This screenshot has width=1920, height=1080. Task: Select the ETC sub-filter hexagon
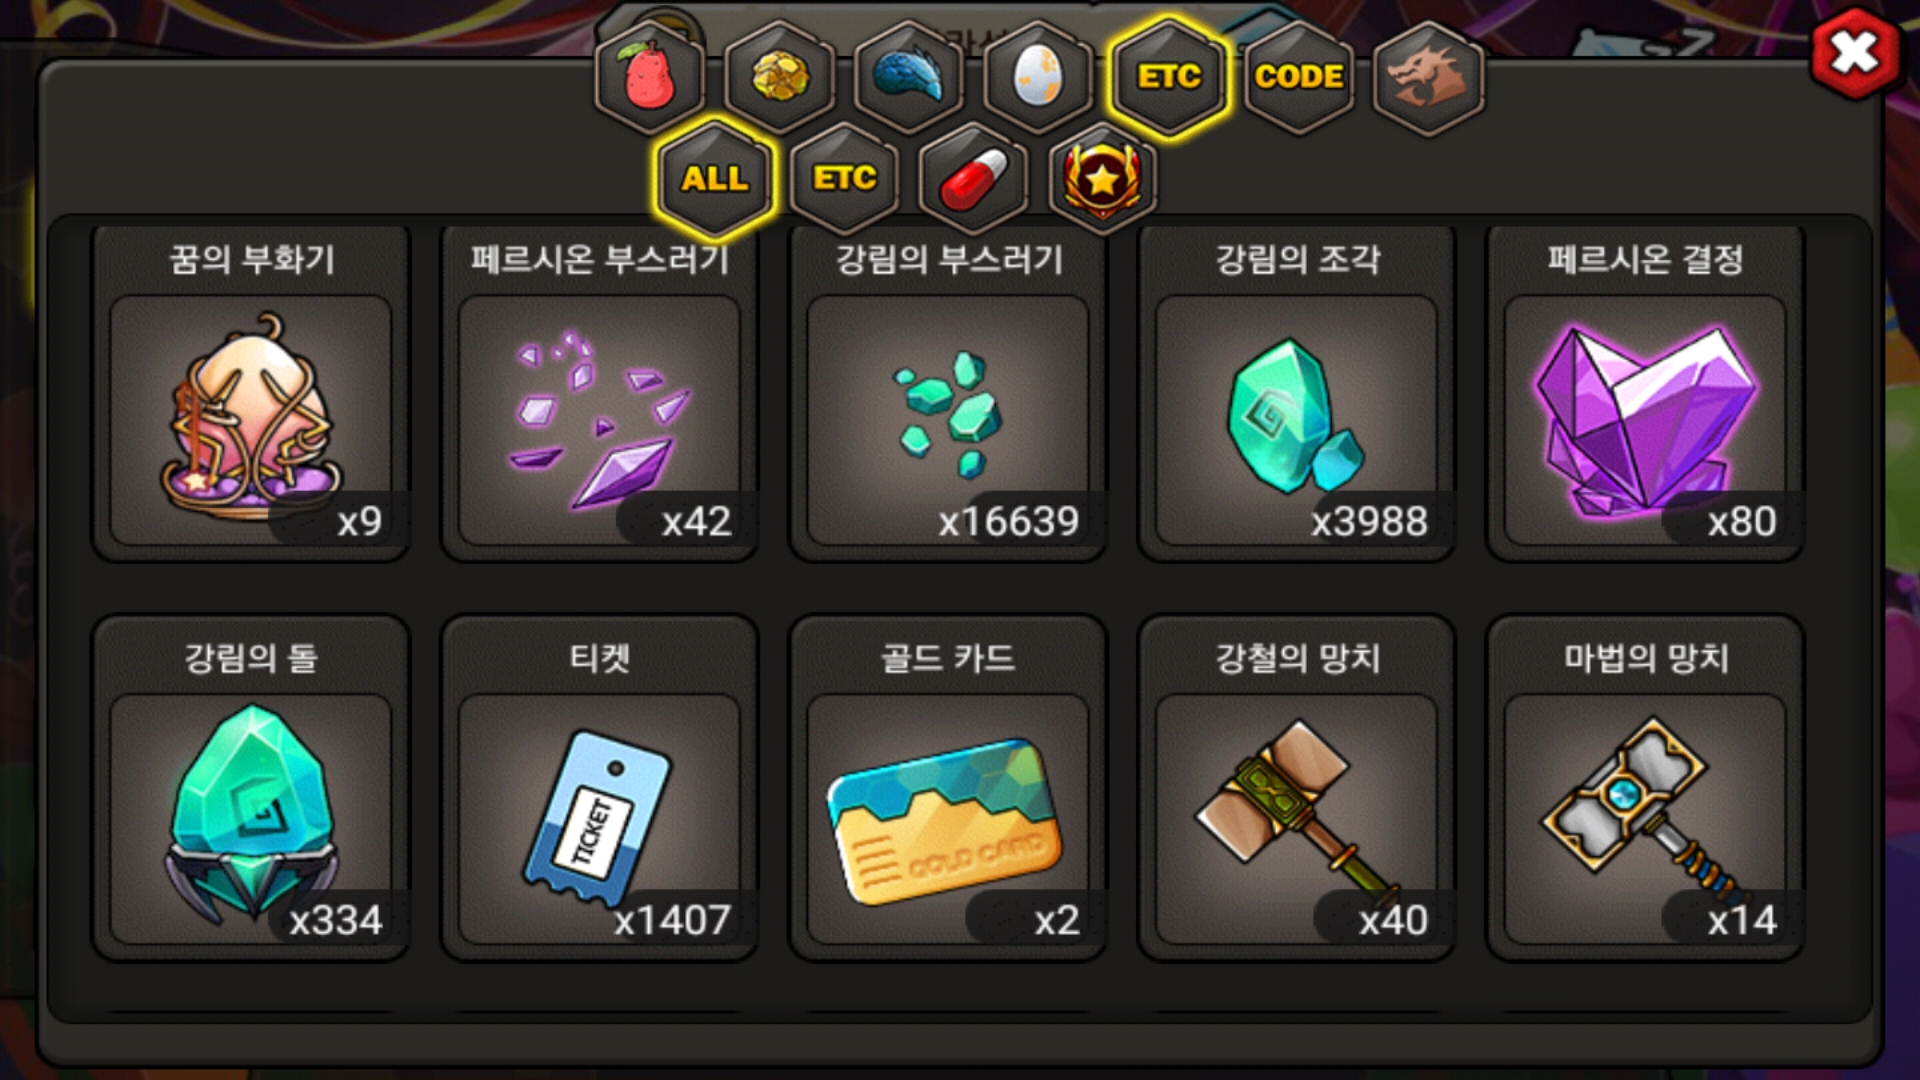pos(845,178)
